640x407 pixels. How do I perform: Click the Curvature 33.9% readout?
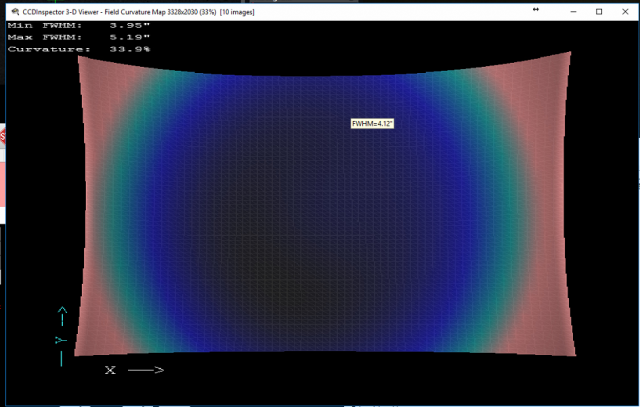click(x=79, y=49)
